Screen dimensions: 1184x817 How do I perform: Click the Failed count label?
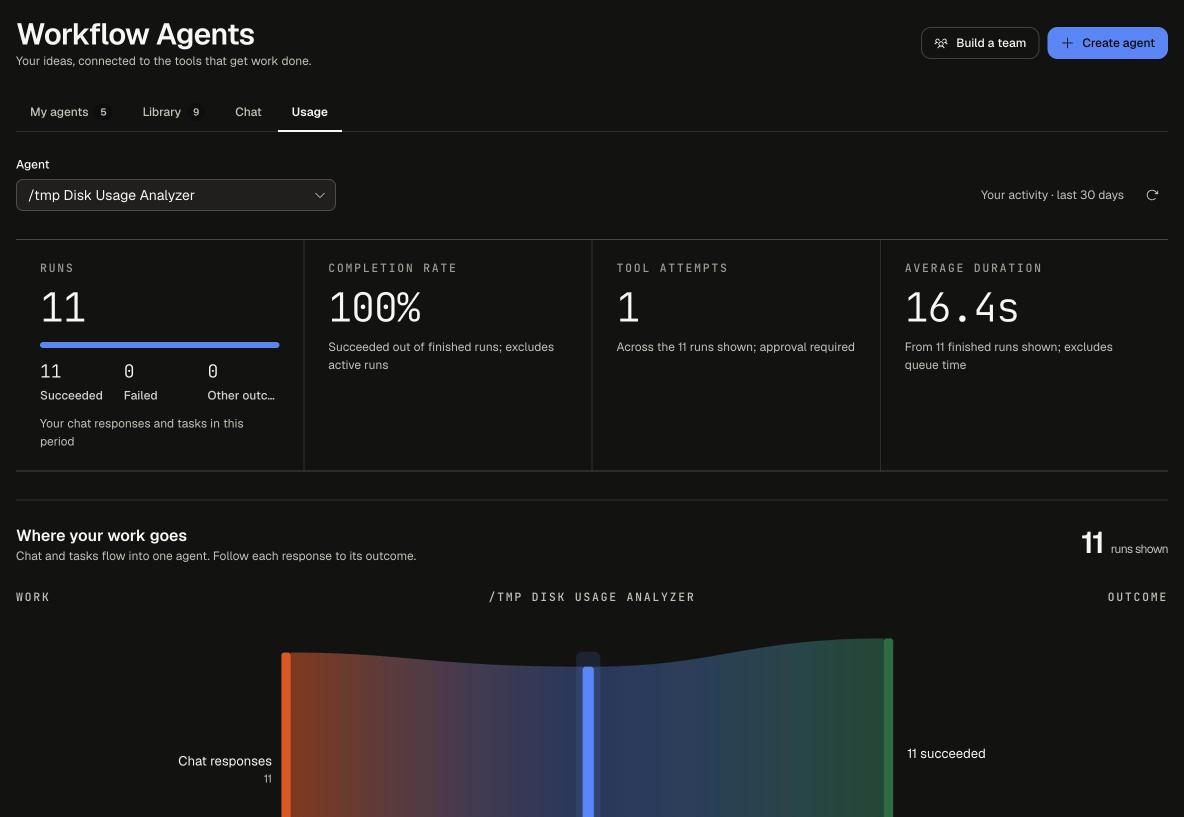pos(140,395)
